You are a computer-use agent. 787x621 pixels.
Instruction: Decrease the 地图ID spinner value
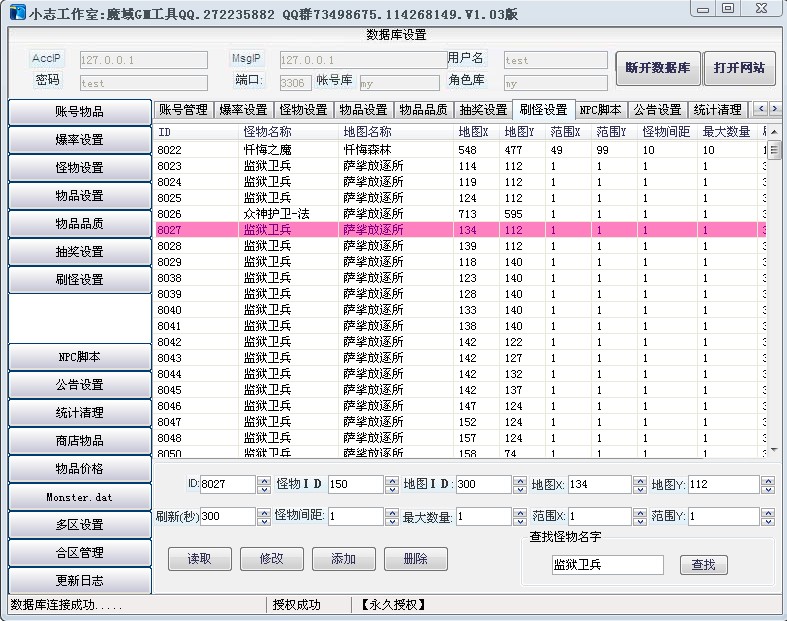[x=518, y=489]
